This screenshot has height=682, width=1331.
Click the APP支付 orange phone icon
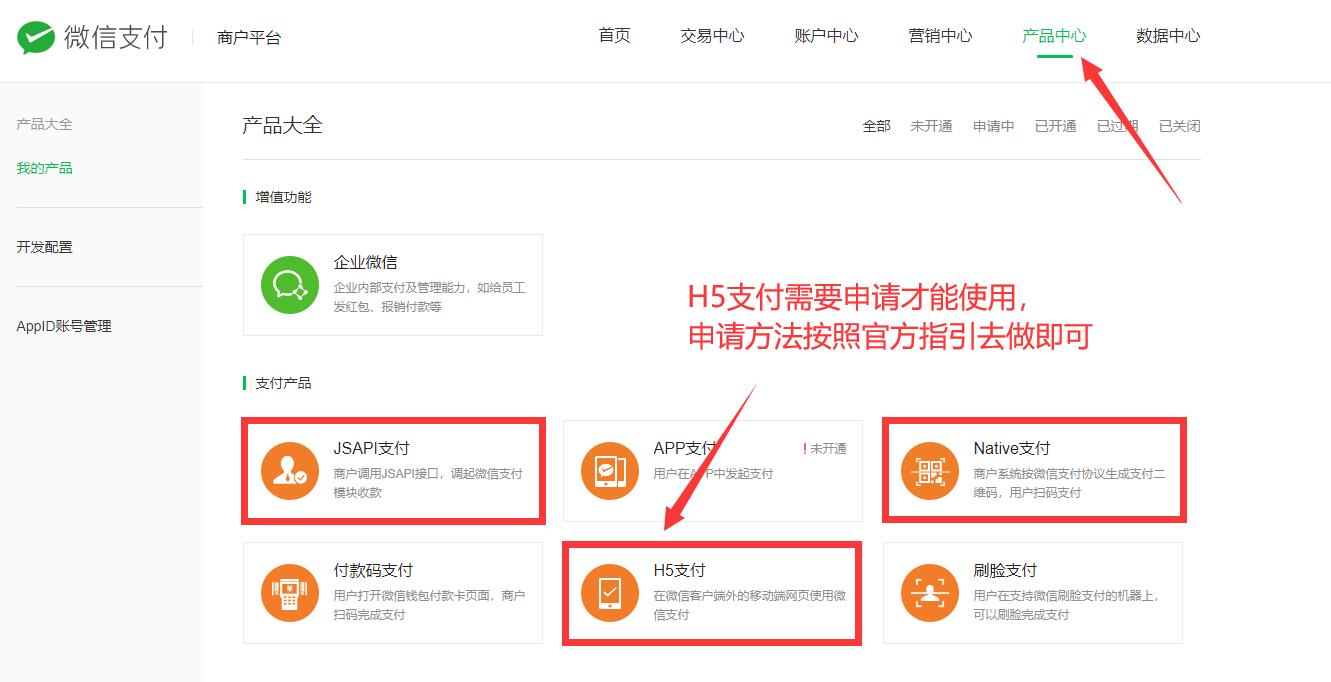(610, 471)
